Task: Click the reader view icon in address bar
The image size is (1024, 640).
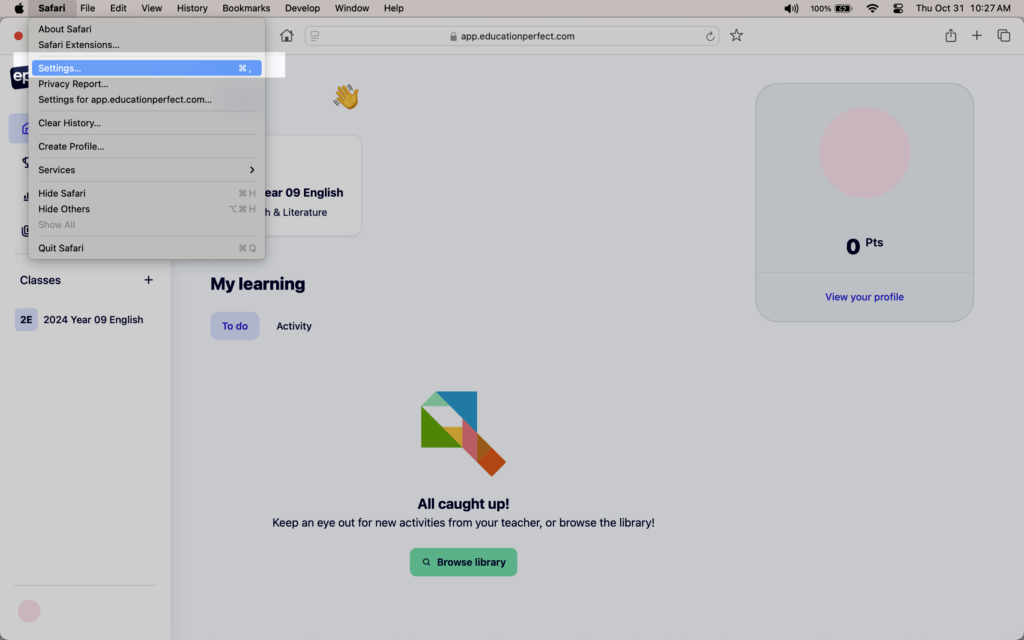Action: coord(315,36)
